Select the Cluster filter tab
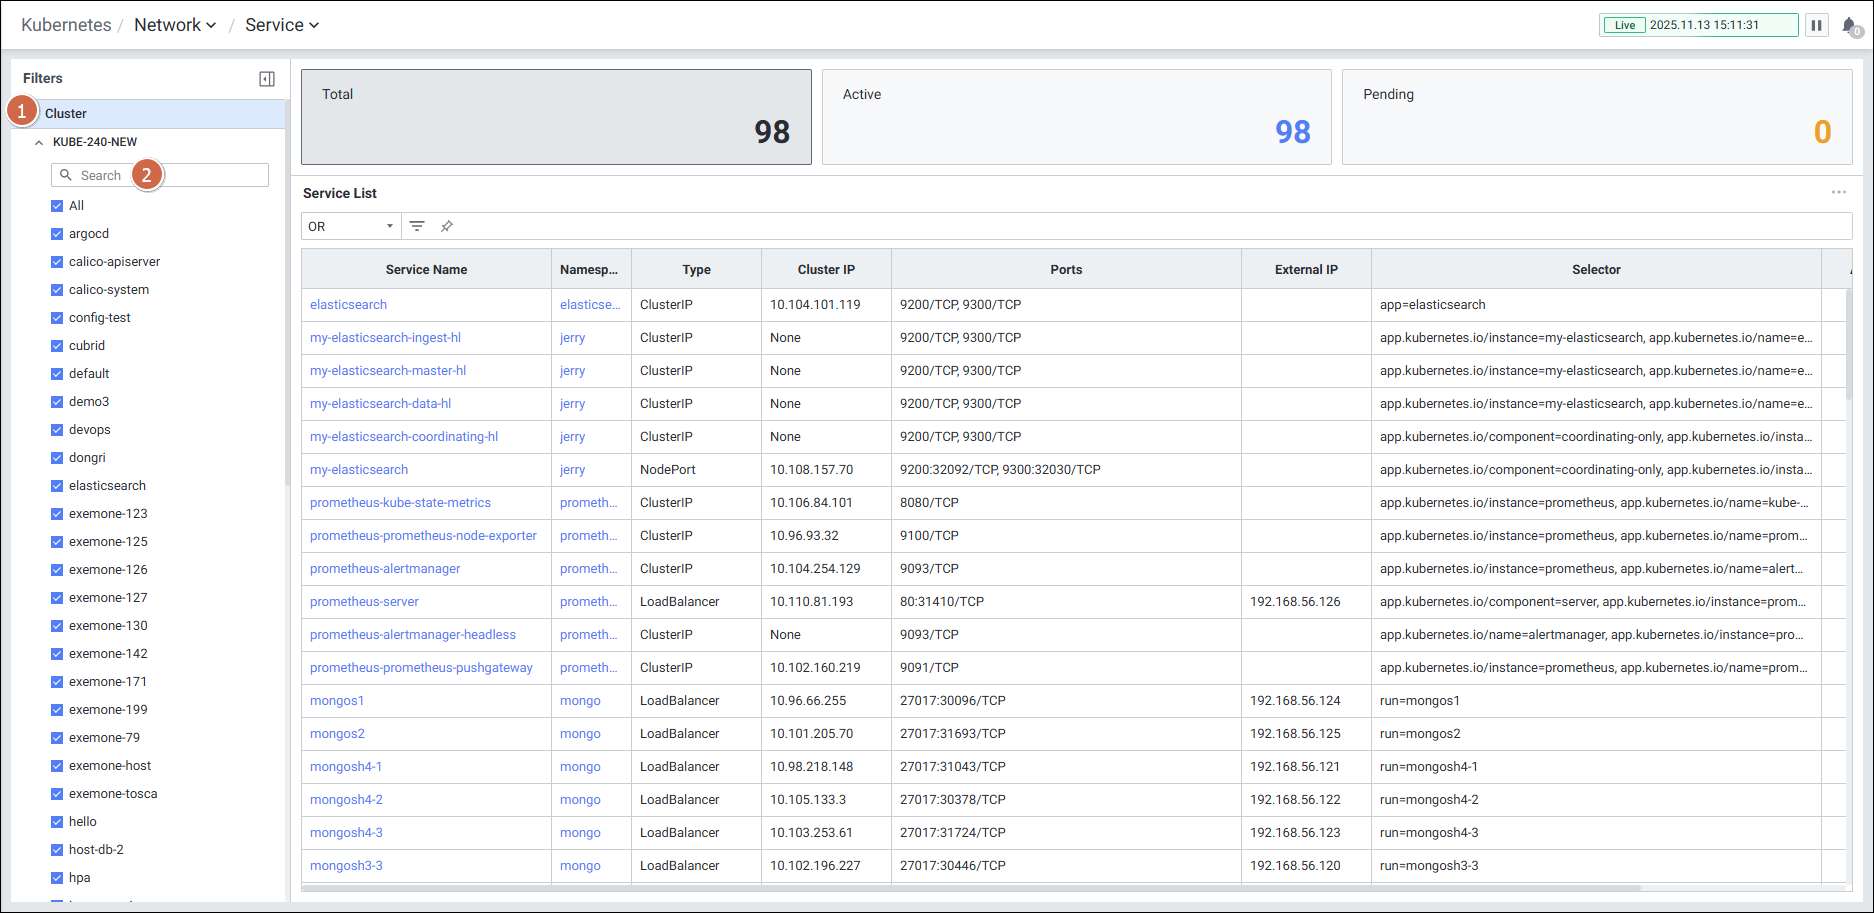The width and height of the screenshot is (1874, 913). pos(66,114)
